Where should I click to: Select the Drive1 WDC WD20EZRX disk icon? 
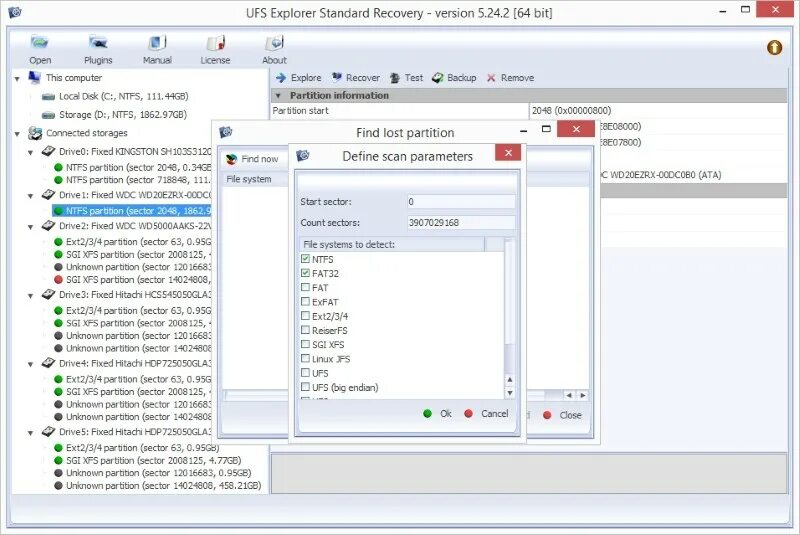pyautogui.click(x=48, y=194)
